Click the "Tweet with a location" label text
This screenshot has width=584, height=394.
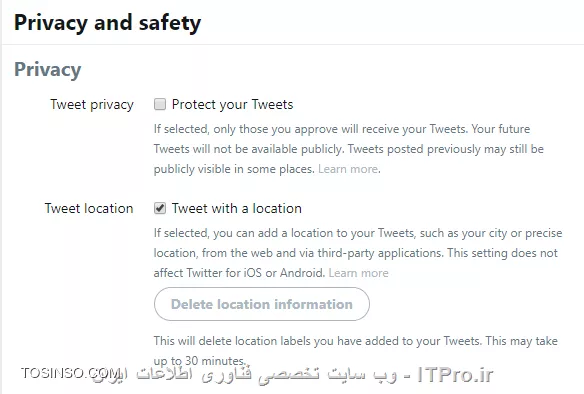[237, 209]
